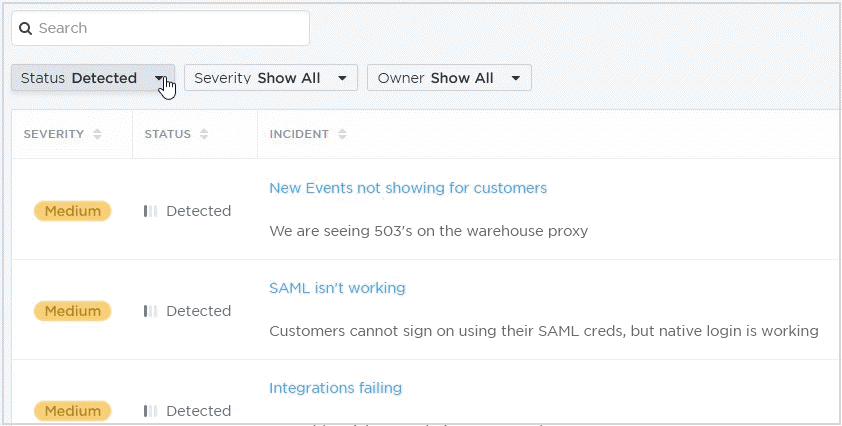Click status bars icon in Integrations failing row
The image size is (842, 426).
click(x=151, y=411)
